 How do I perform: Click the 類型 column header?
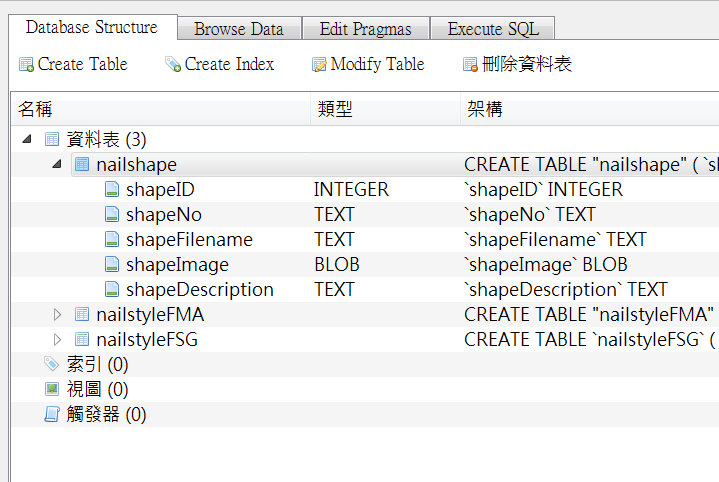click(x=335, y=109)
